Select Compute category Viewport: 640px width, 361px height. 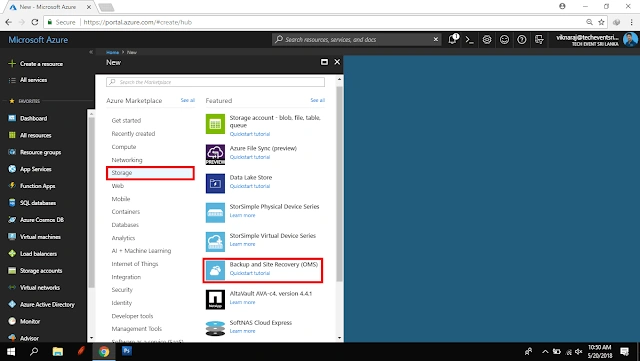[x=124, y=147]
